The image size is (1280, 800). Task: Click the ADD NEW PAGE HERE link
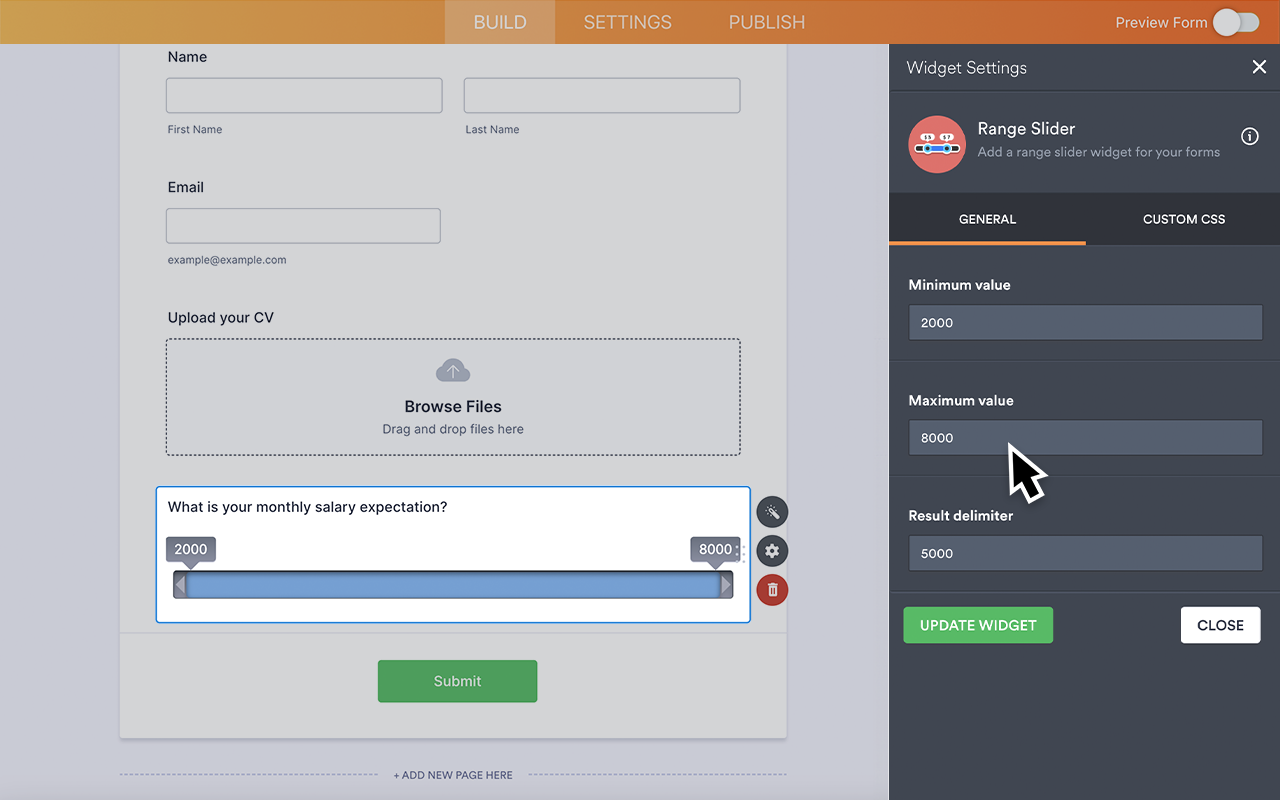click(453, 774)
